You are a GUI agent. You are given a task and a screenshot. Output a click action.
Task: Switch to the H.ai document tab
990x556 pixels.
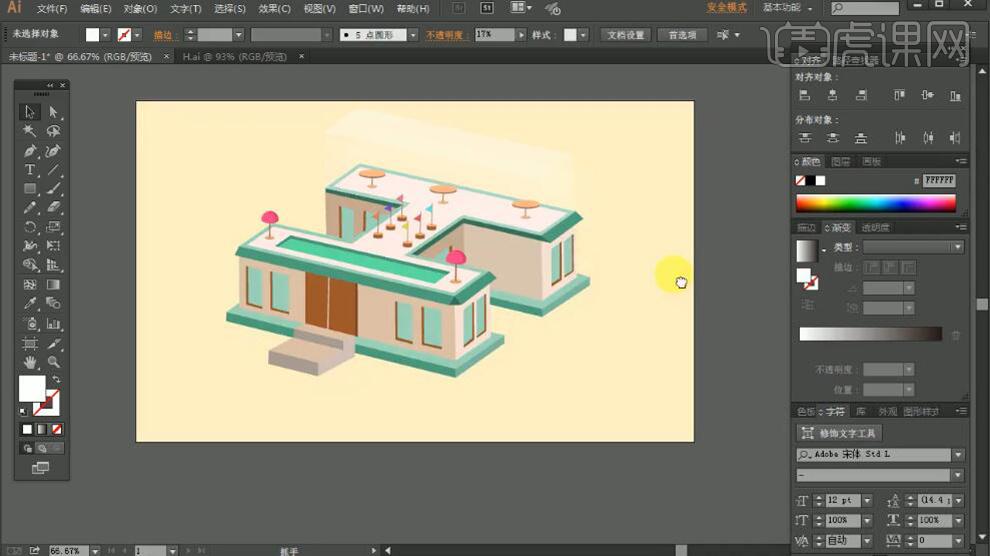(235, 57)
